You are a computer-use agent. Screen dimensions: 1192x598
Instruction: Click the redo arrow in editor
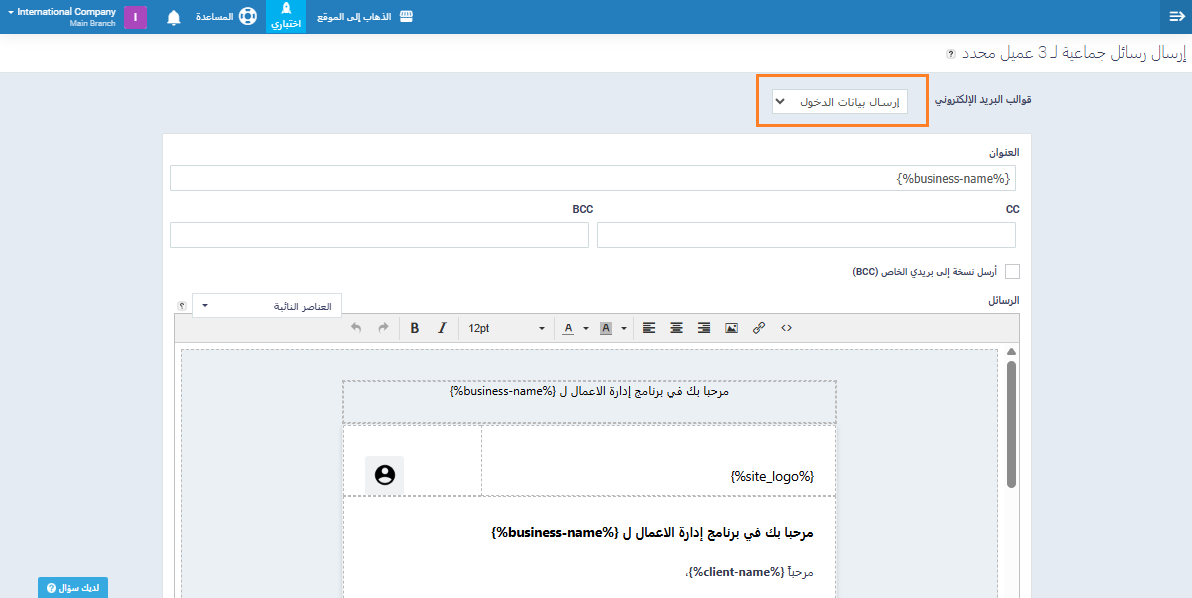pyautogui.click(x=383, y=328)
